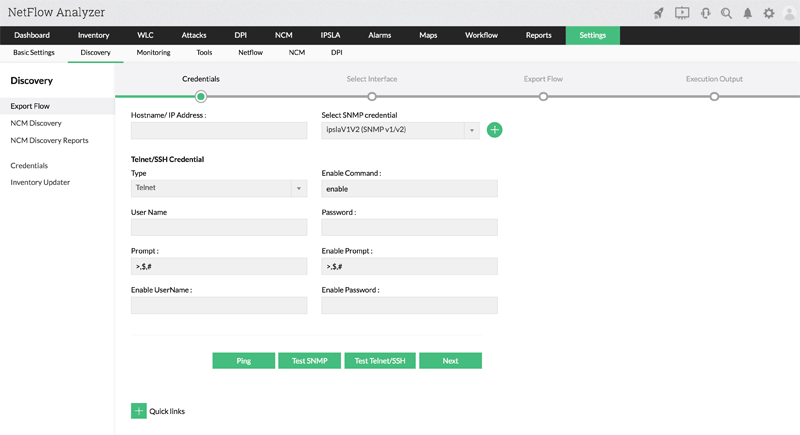
Task: Click the Ping button
Action: pyautogui.click(x=244, y=361)
